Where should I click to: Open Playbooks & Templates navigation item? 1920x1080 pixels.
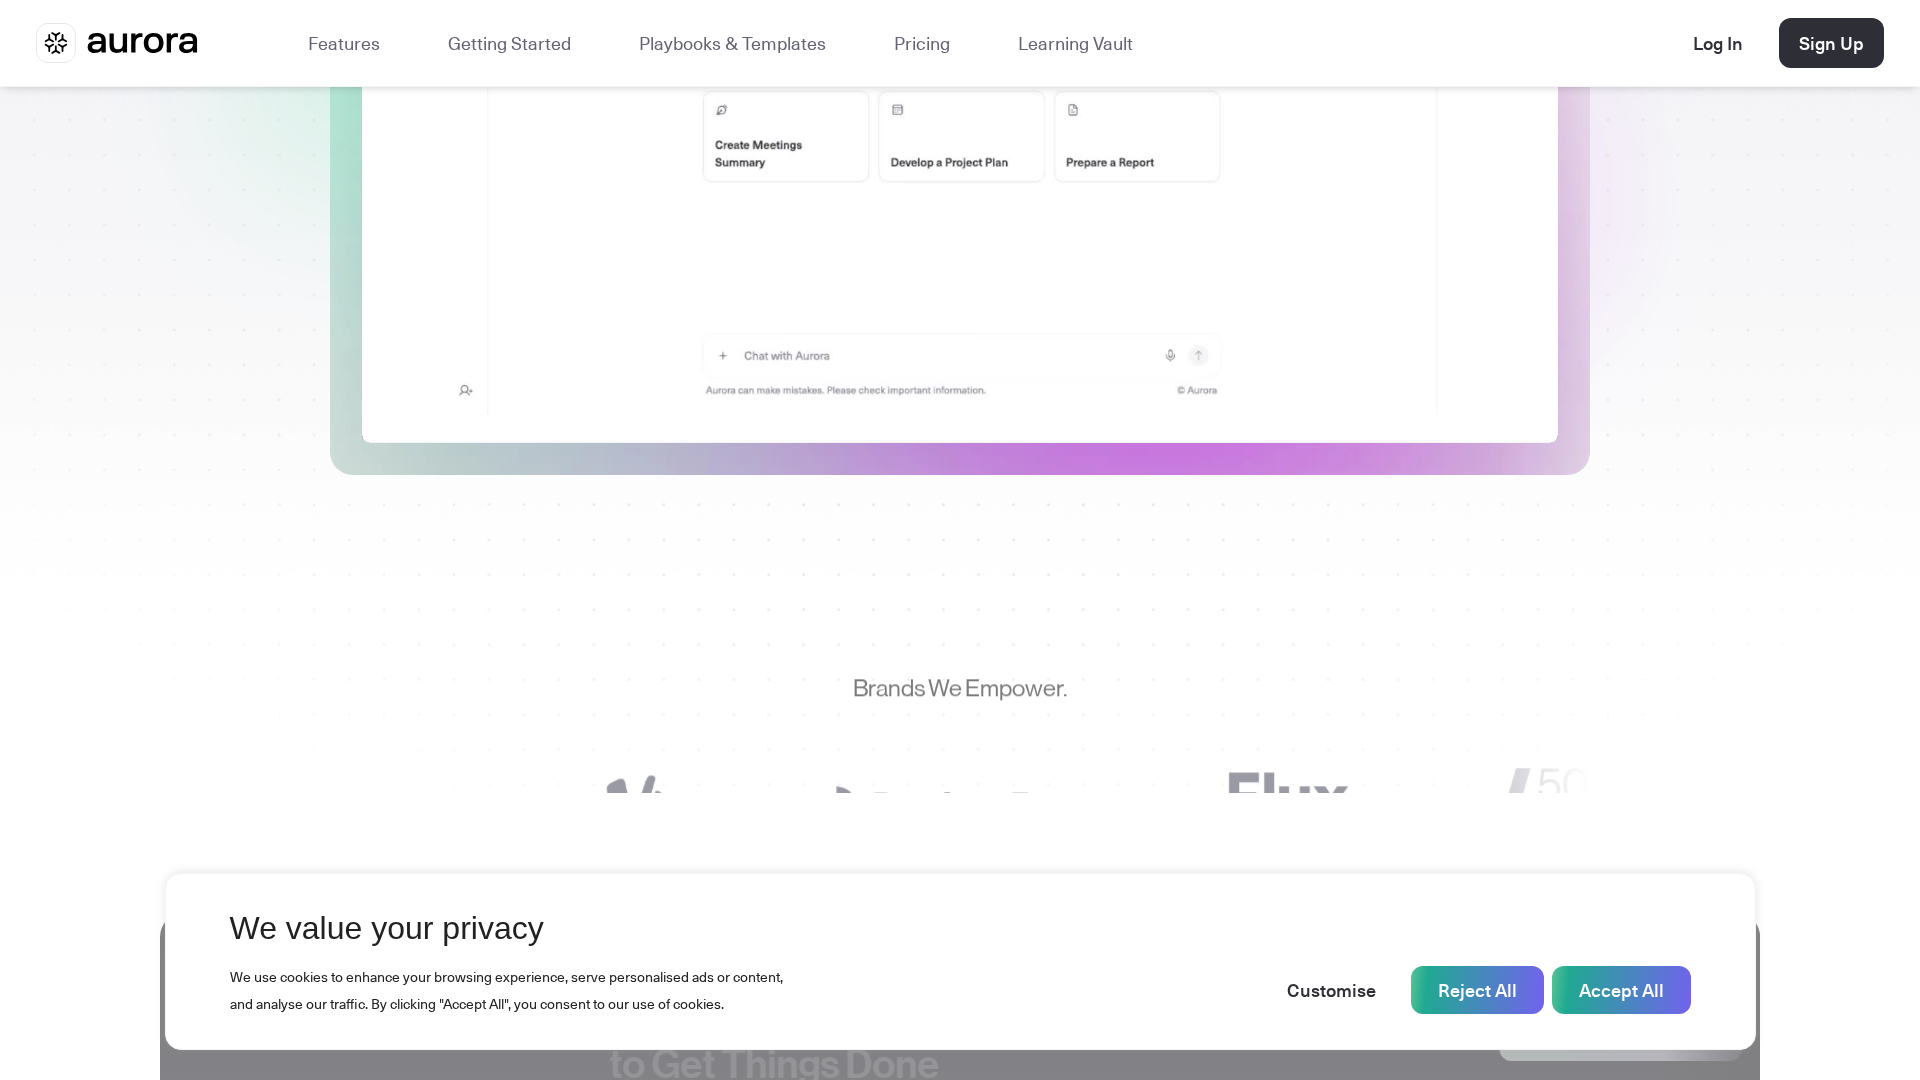coord(732,43)
